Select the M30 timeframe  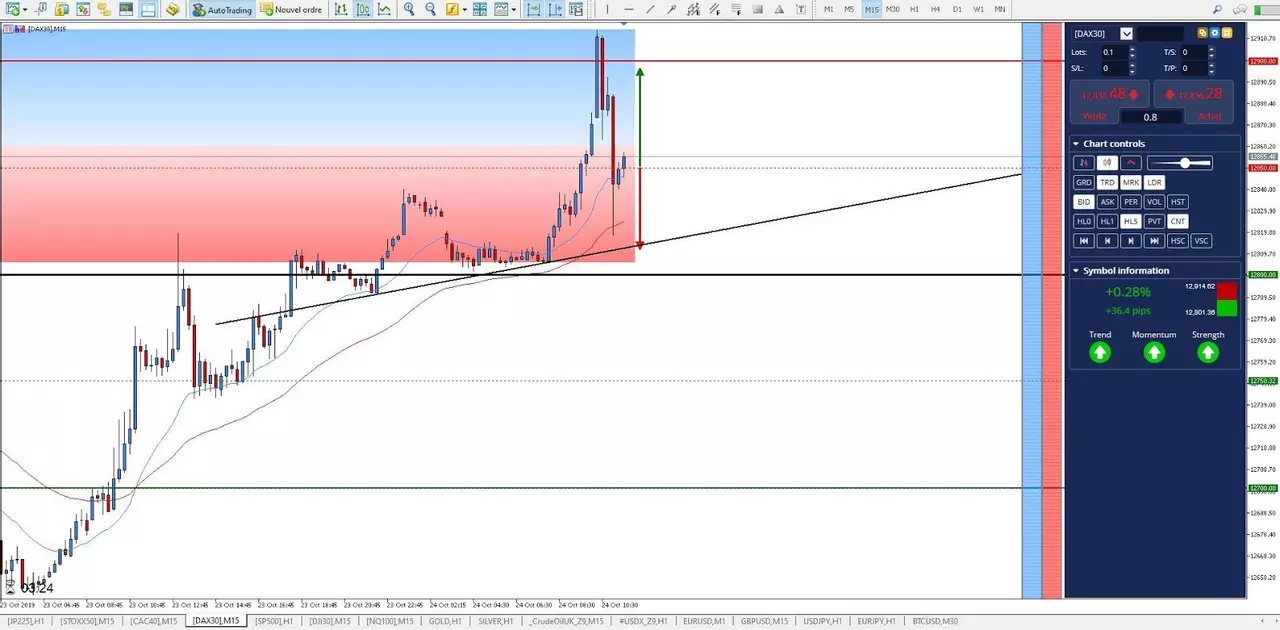click(892, 9)
